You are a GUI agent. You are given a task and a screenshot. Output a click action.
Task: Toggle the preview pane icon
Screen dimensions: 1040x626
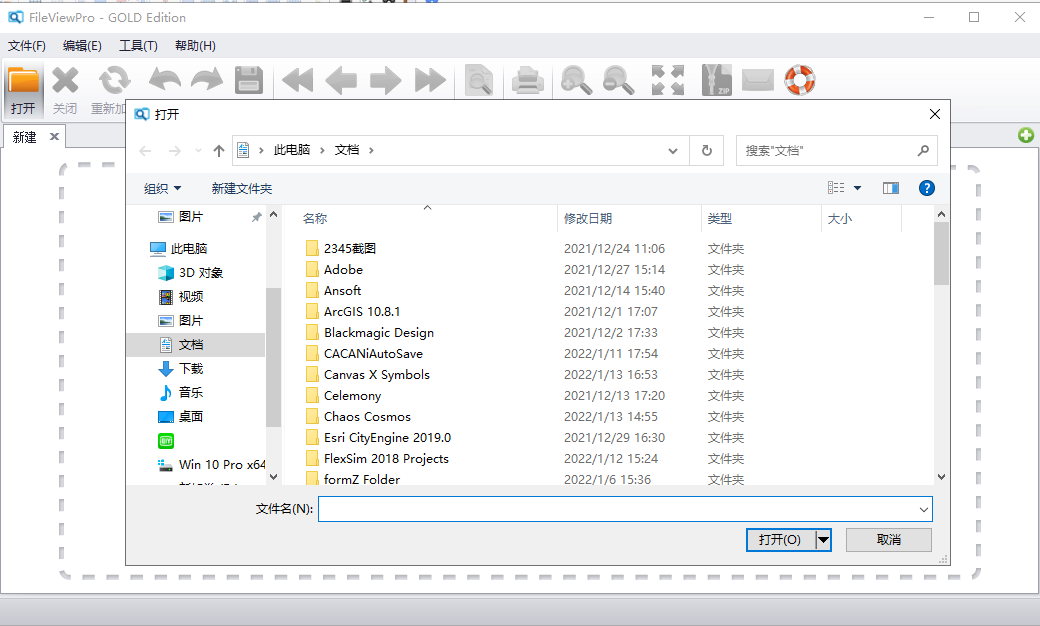point(891,188)
